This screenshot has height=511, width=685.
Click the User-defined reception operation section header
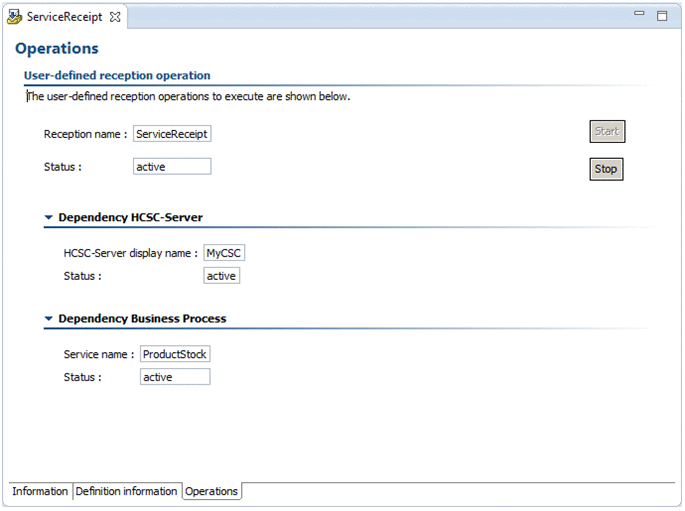pyautogui.click(x=117, y=75)
